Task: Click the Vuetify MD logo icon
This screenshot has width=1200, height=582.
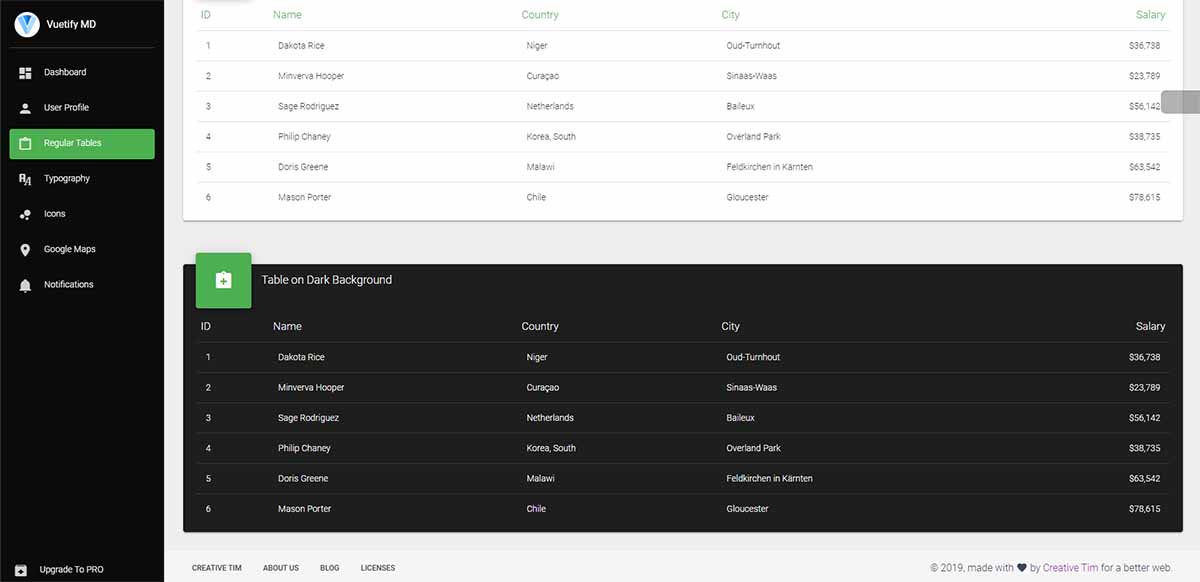Action: 26,24
